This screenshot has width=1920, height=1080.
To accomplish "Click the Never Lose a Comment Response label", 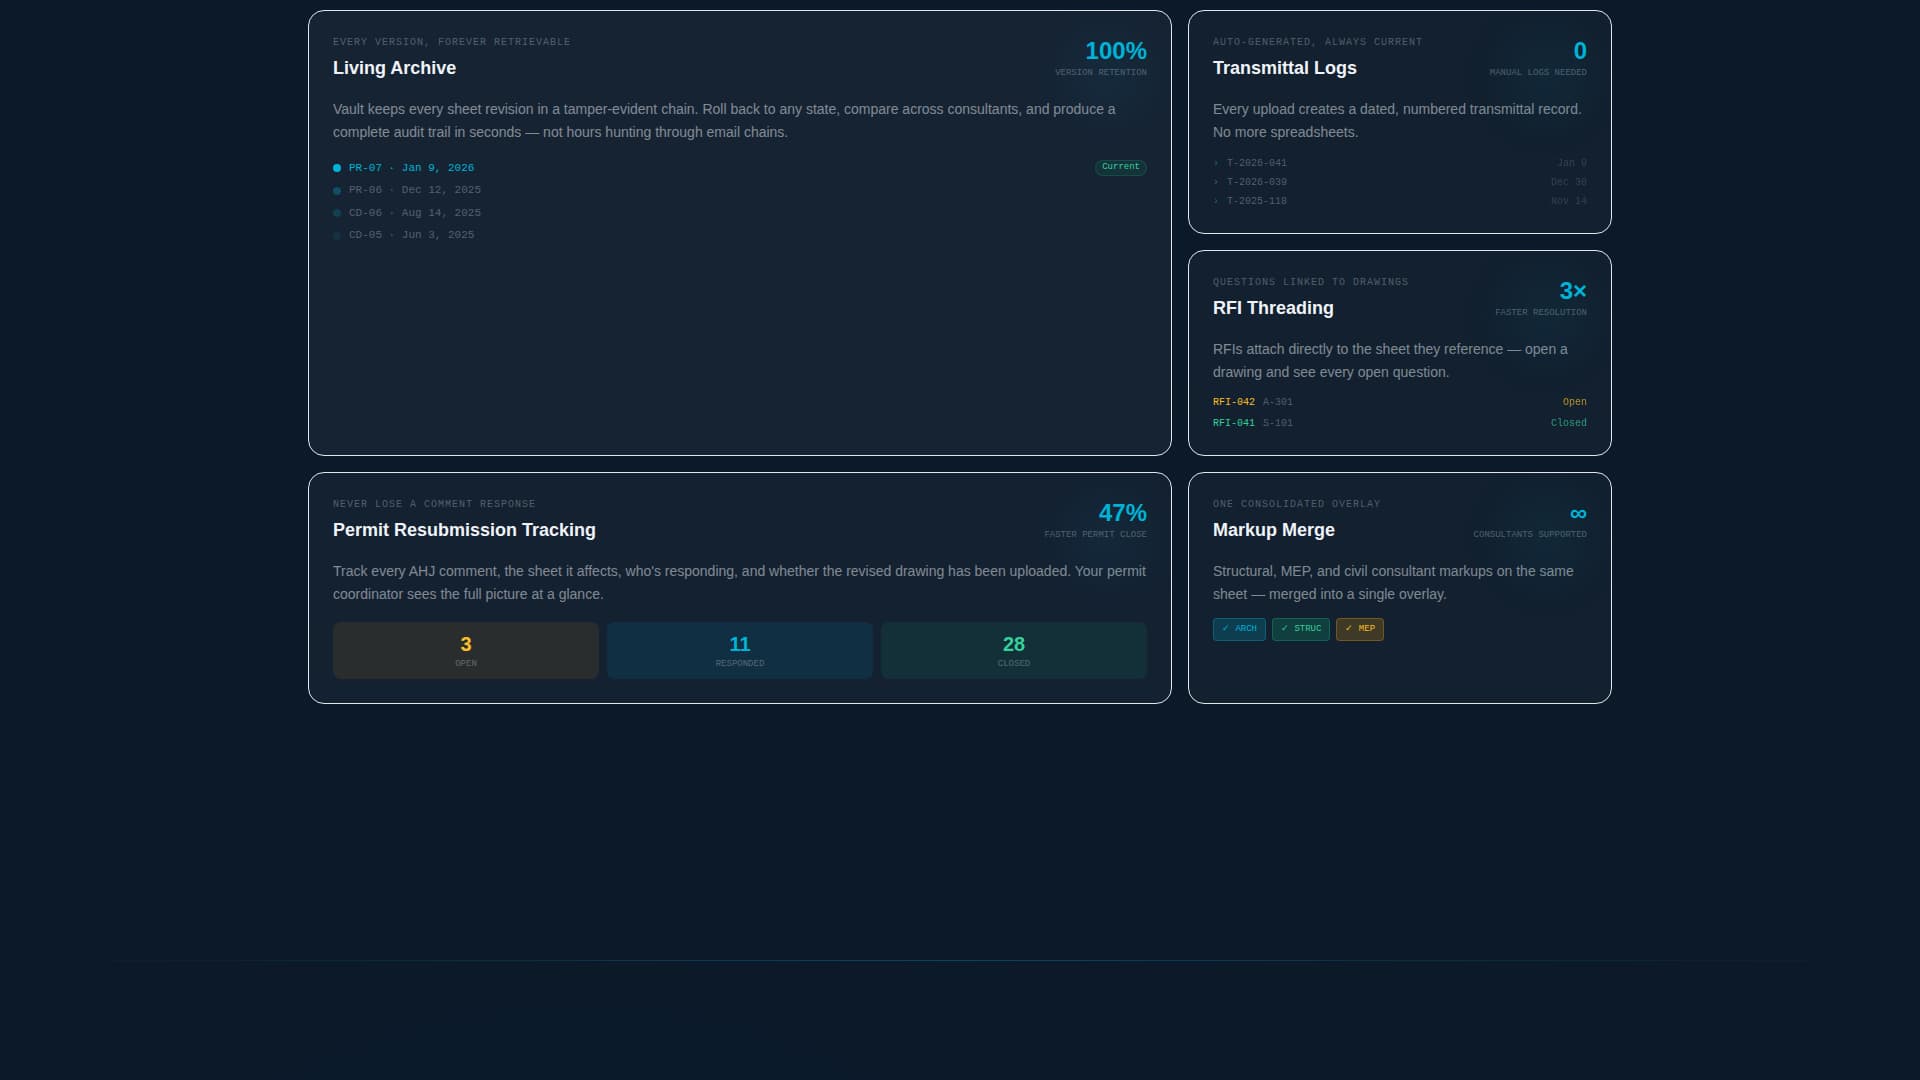I will click(x=434, y=504).
